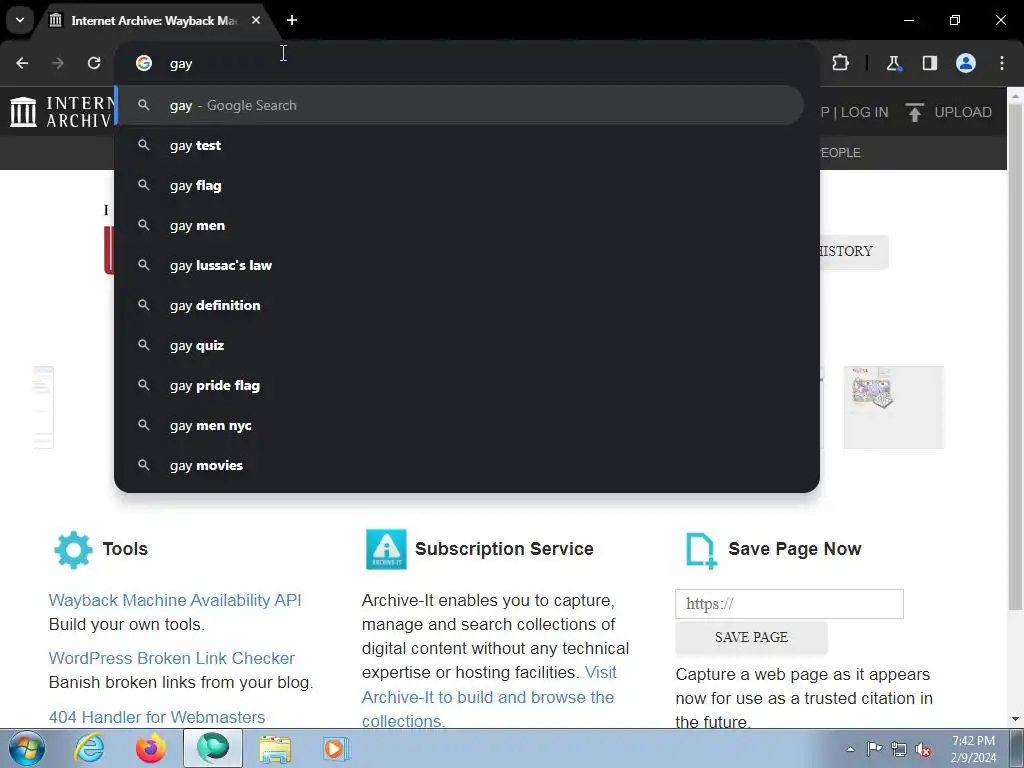The image size is (1024, 768).
Task: Launch Internet Explorer from taskbar
Action: (x=89, y=748)
